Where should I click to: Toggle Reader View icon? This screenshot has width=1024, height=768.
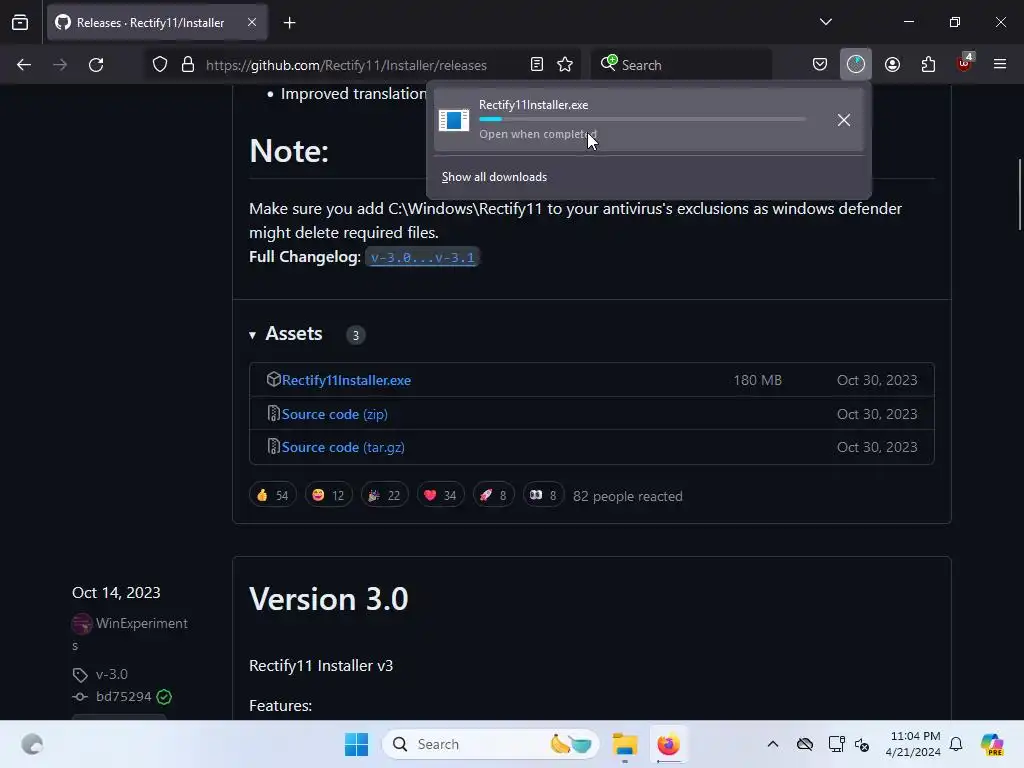[537, 65]
